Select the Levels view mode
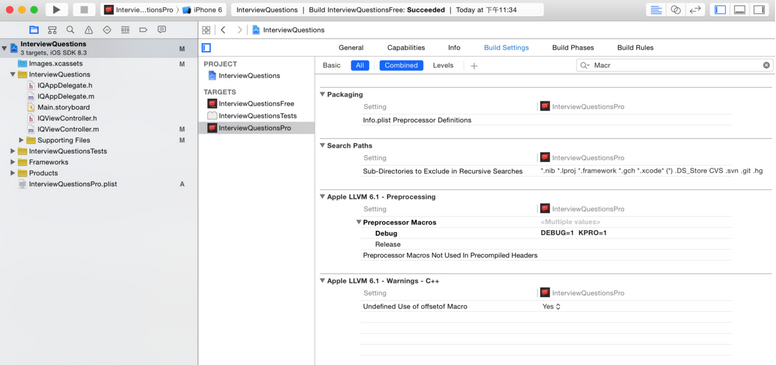 pos(443,65)
